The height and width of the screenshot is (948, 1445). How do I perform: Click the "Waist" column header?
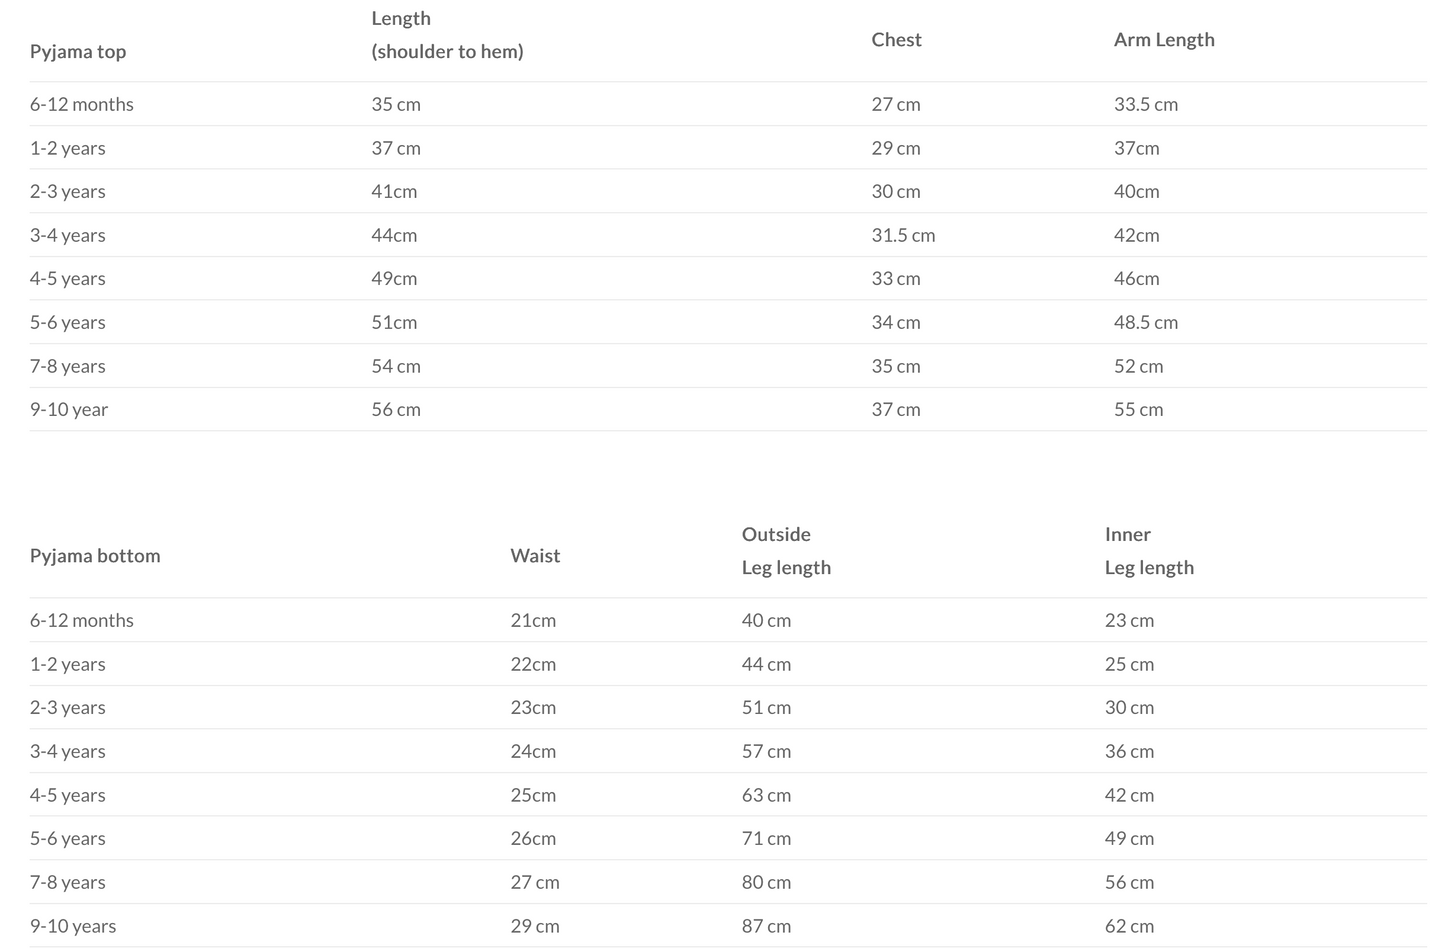[535, 556]
